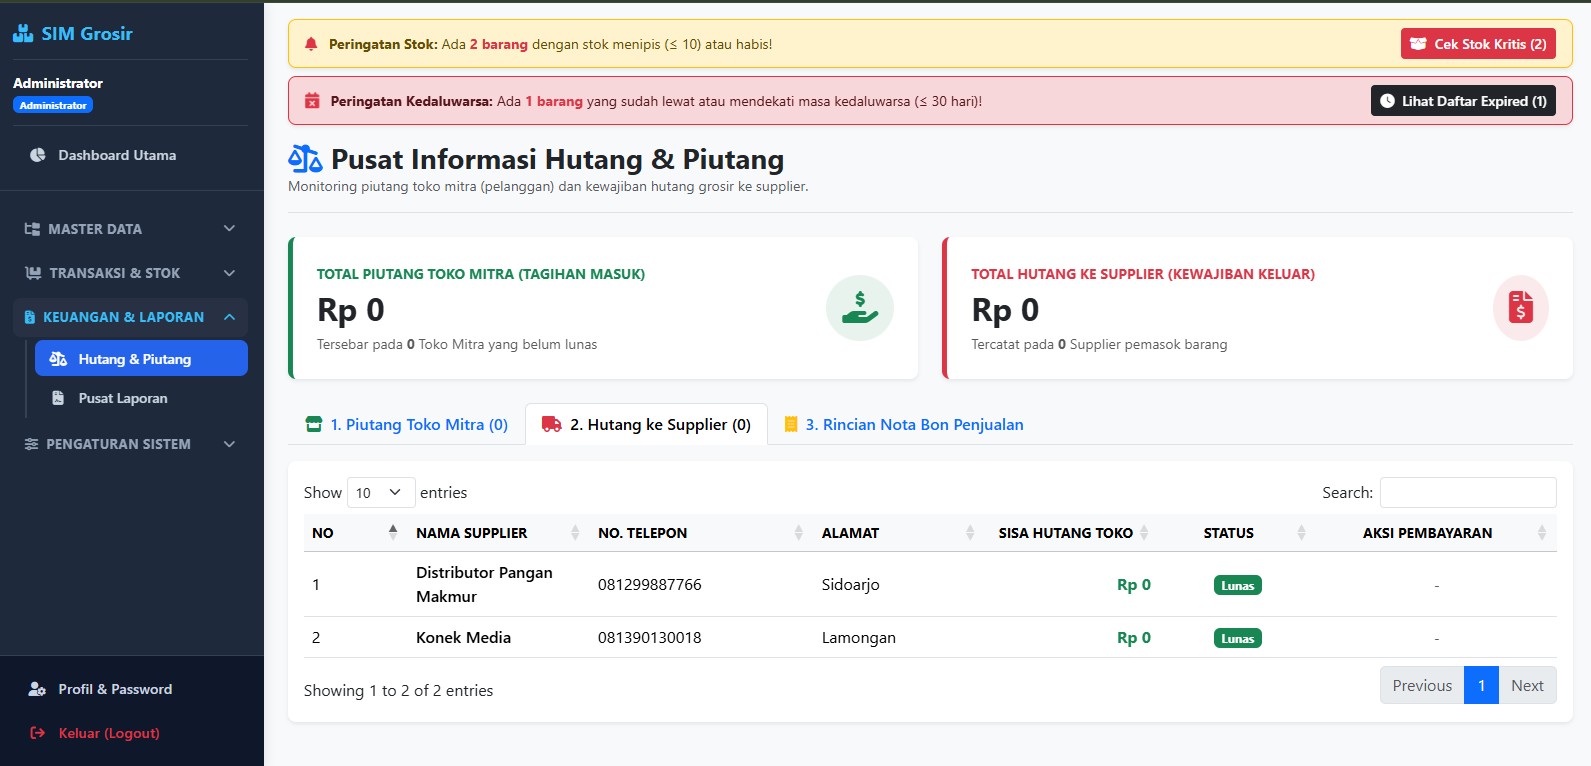Click the logout arrow icon
Screen dimensions: 1591x766
point(38,733)
